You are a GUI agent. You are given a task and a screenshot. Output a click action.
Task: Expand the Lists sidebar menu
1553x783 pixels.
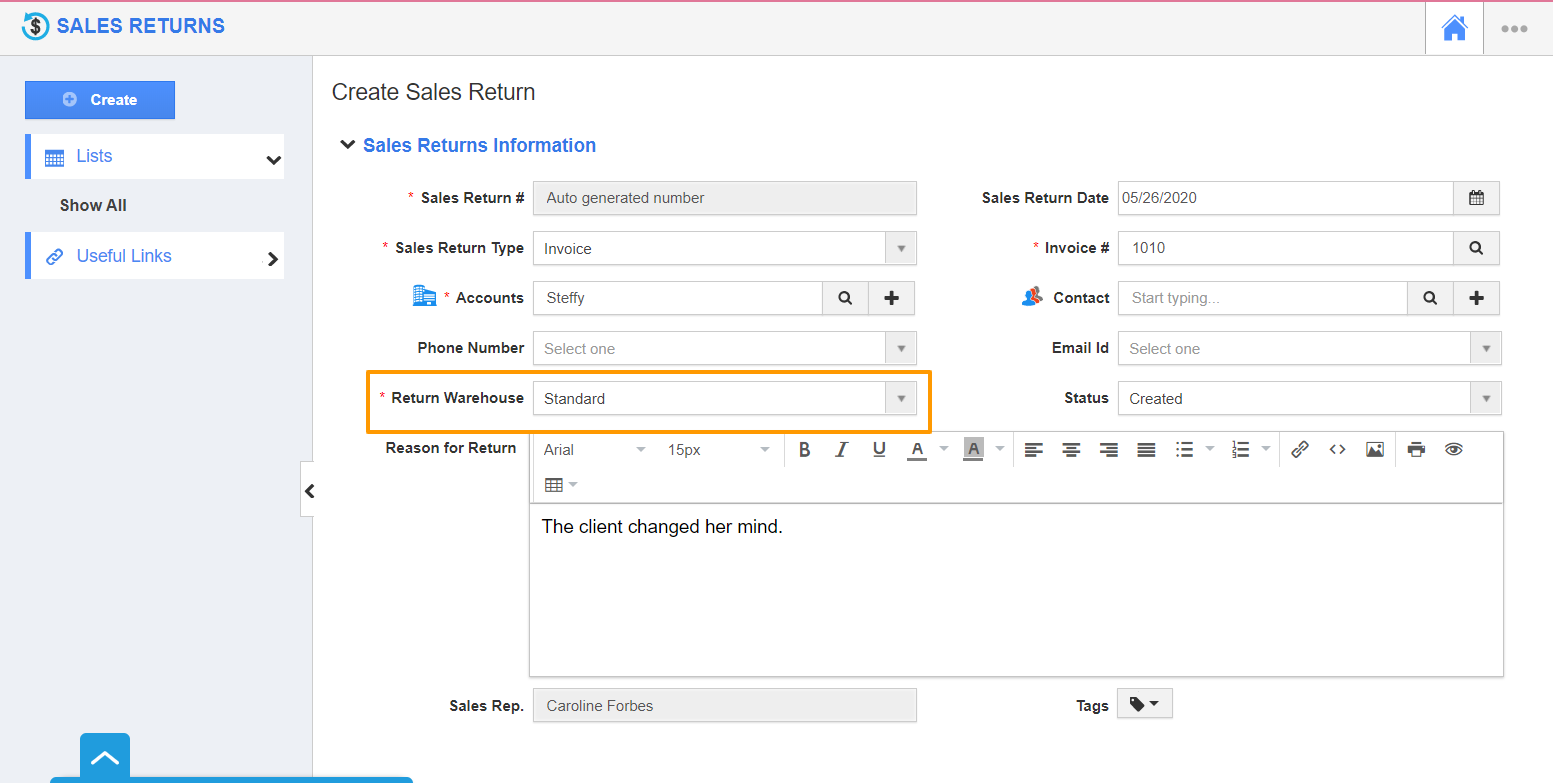coord(155,157)
